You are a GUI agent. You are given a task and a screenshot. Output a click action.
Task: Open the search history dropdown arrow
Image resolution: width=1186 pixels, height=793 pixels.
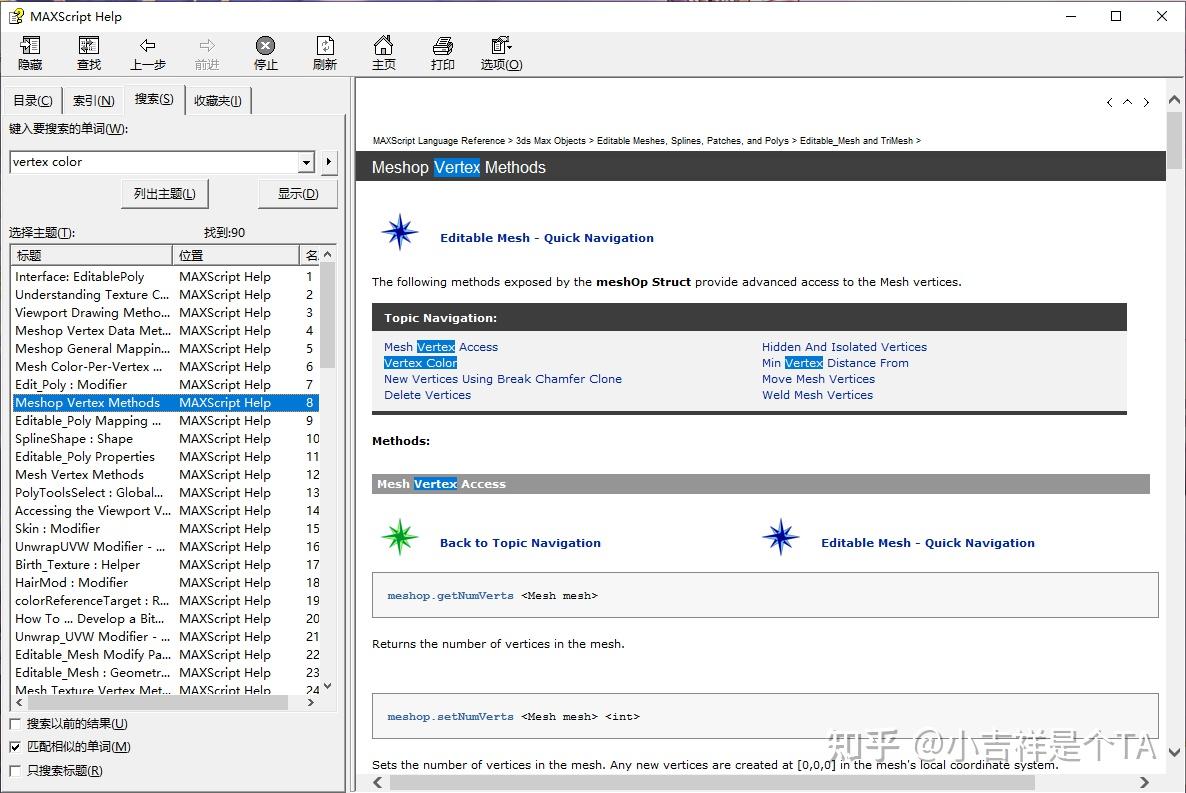pos(308,162)
